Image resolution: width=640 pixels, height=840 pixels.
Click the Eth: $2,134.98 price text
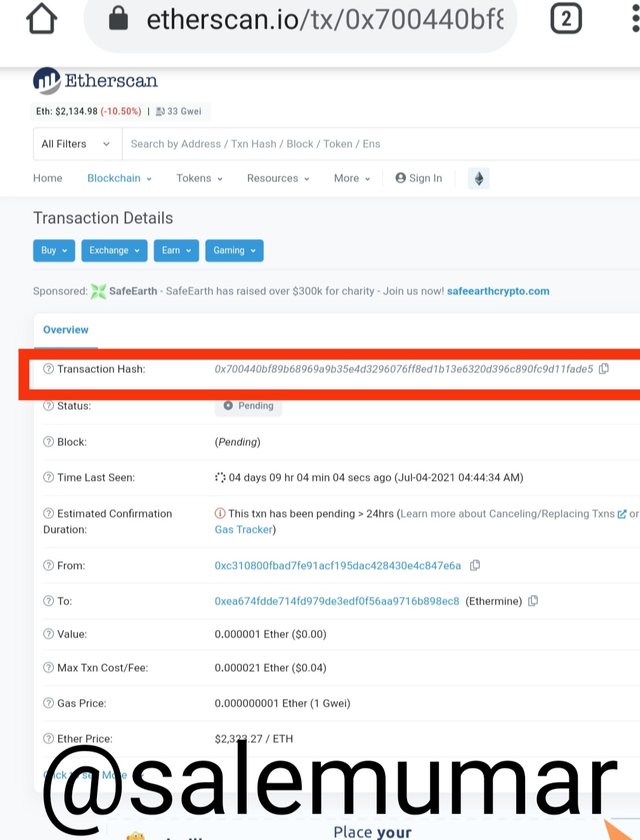(x=66, y=111)
